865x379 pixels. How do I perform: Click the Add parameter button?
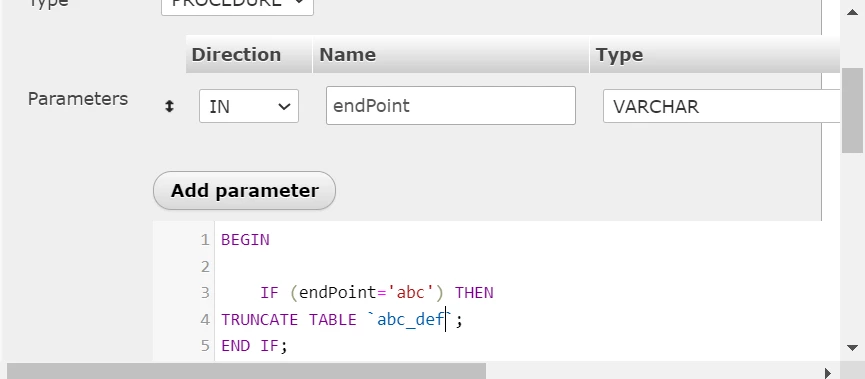pos(244,190)
